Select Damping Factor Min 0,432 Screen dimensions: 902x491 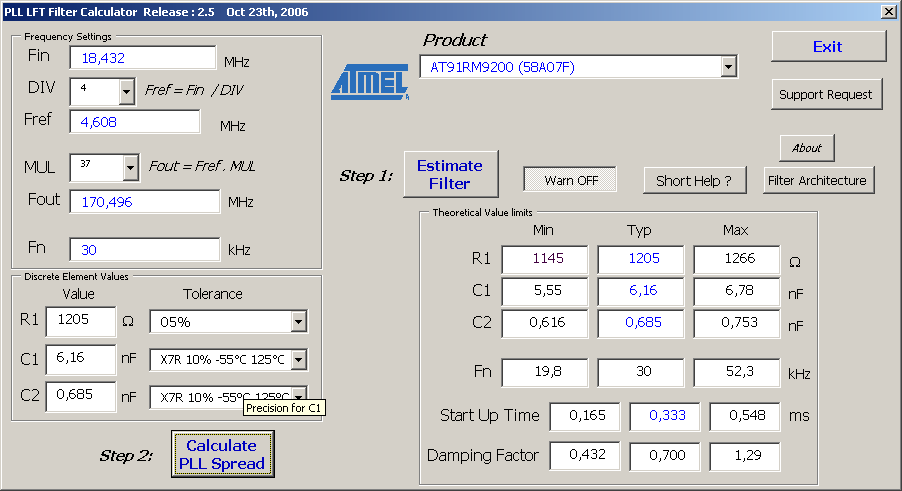585,456
